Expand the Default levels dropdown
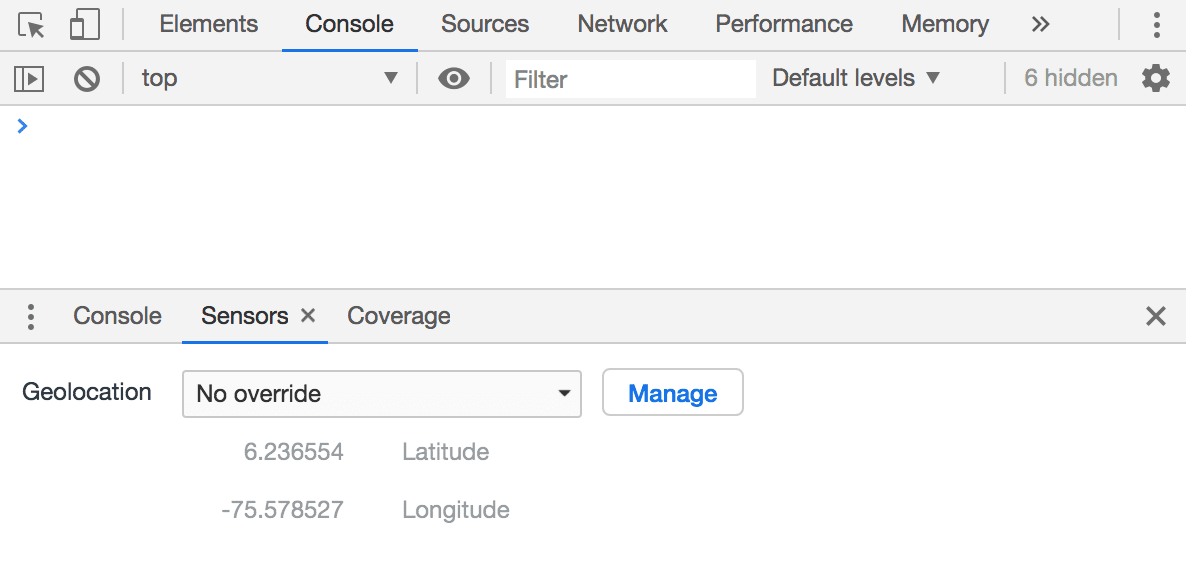1186x586 pixels. pyautogui.click(x=856, y=78)
